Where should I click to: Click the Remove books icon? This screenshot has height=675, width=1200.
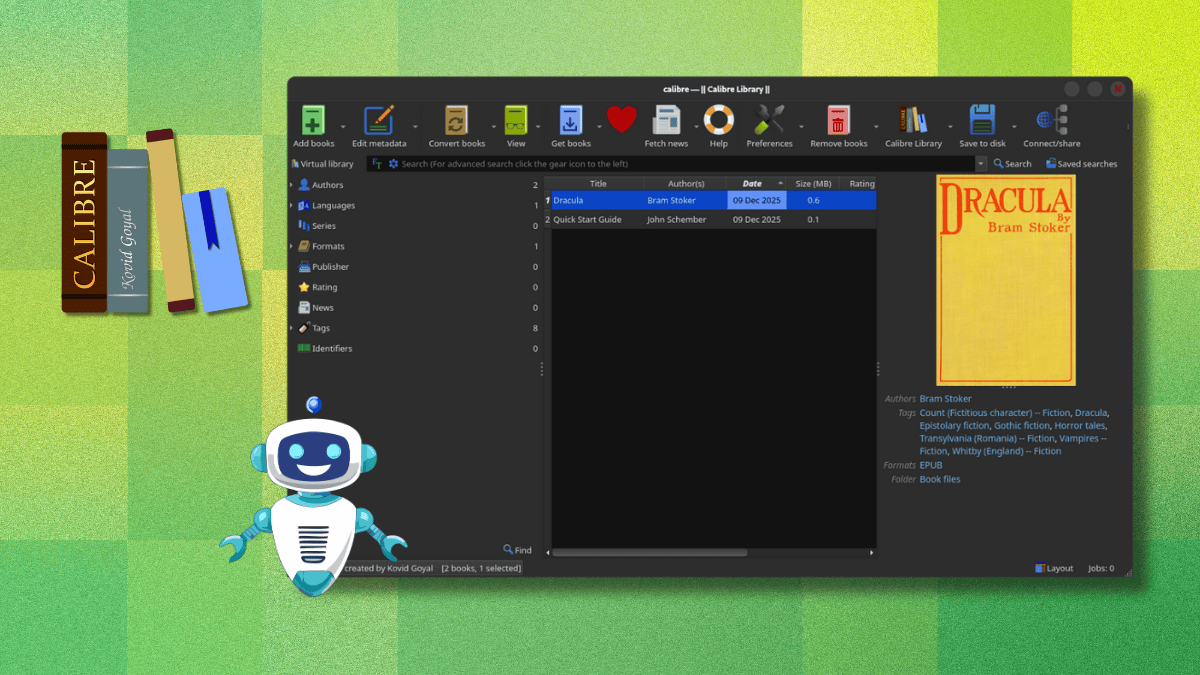click(838, 118)
